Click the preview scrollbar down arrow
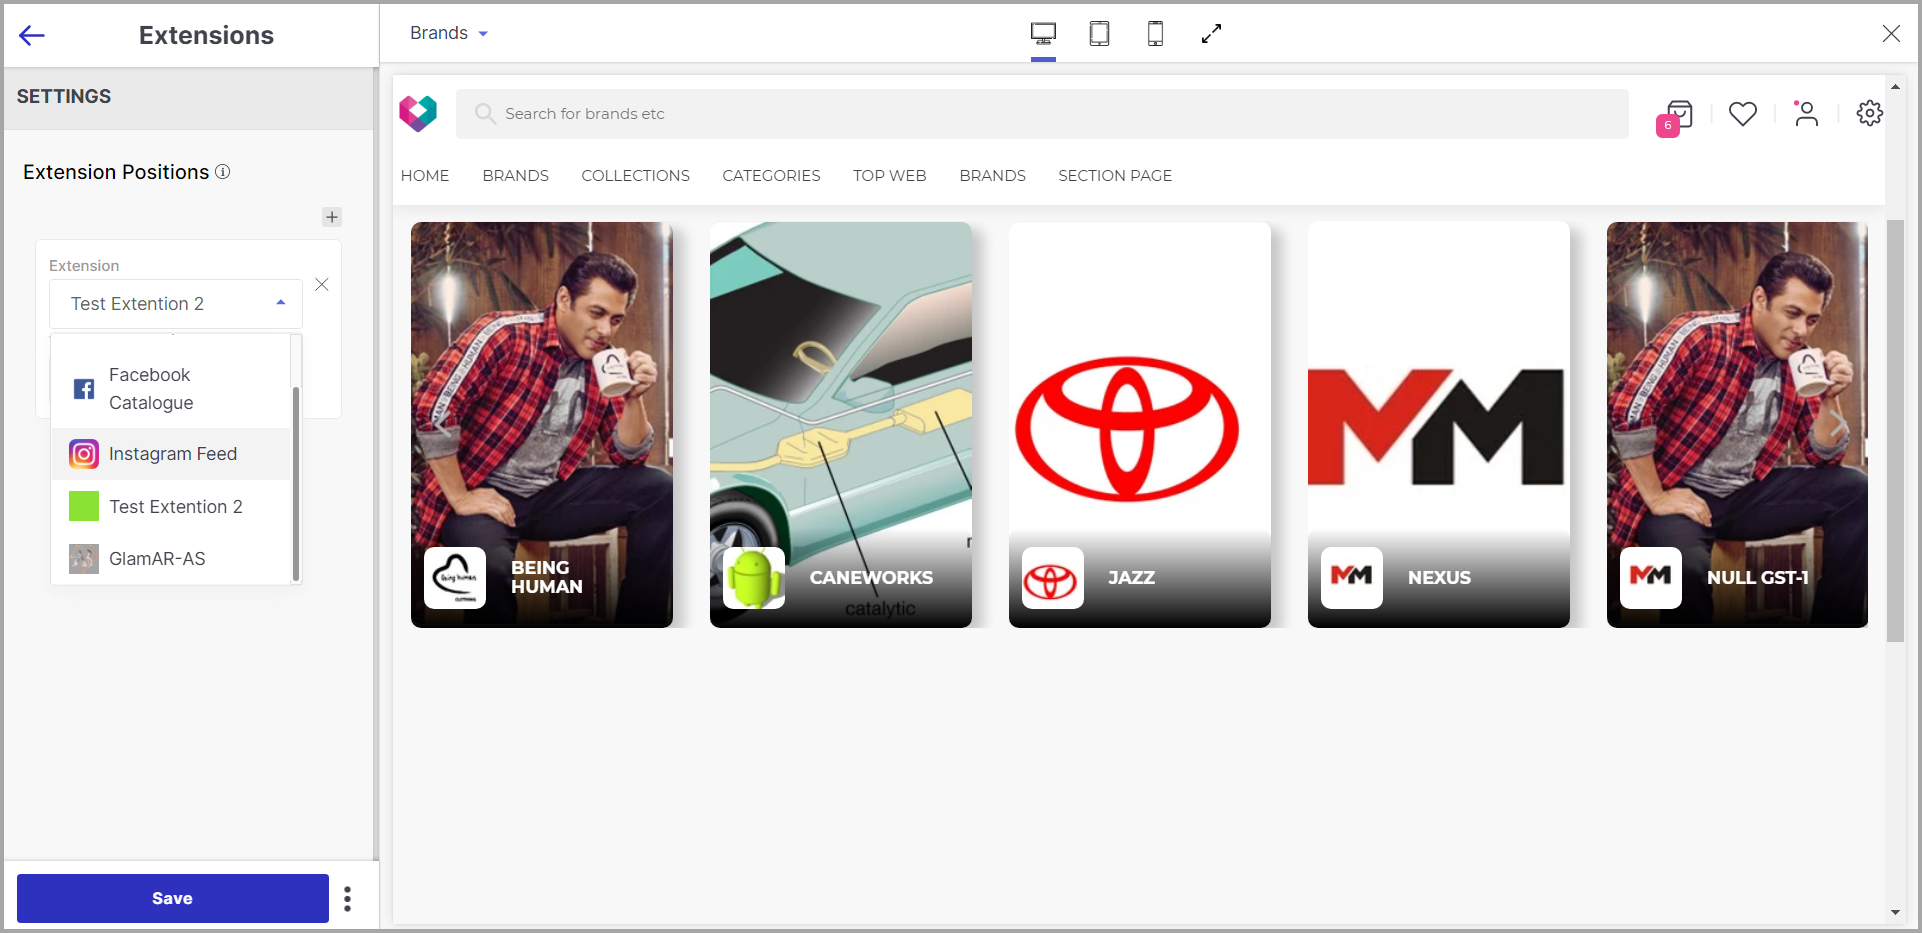Screen dimensions: 1922x933 [x=1895, y=913]
